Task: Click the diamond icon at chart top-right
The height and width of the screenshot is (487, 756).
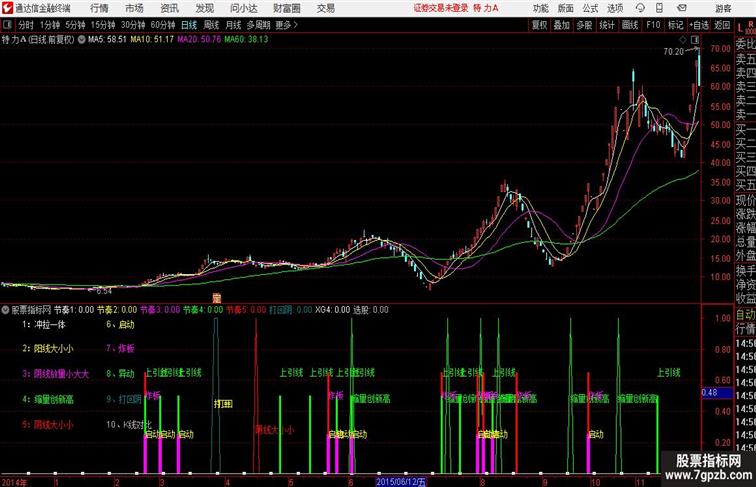Action: [683, 40]
